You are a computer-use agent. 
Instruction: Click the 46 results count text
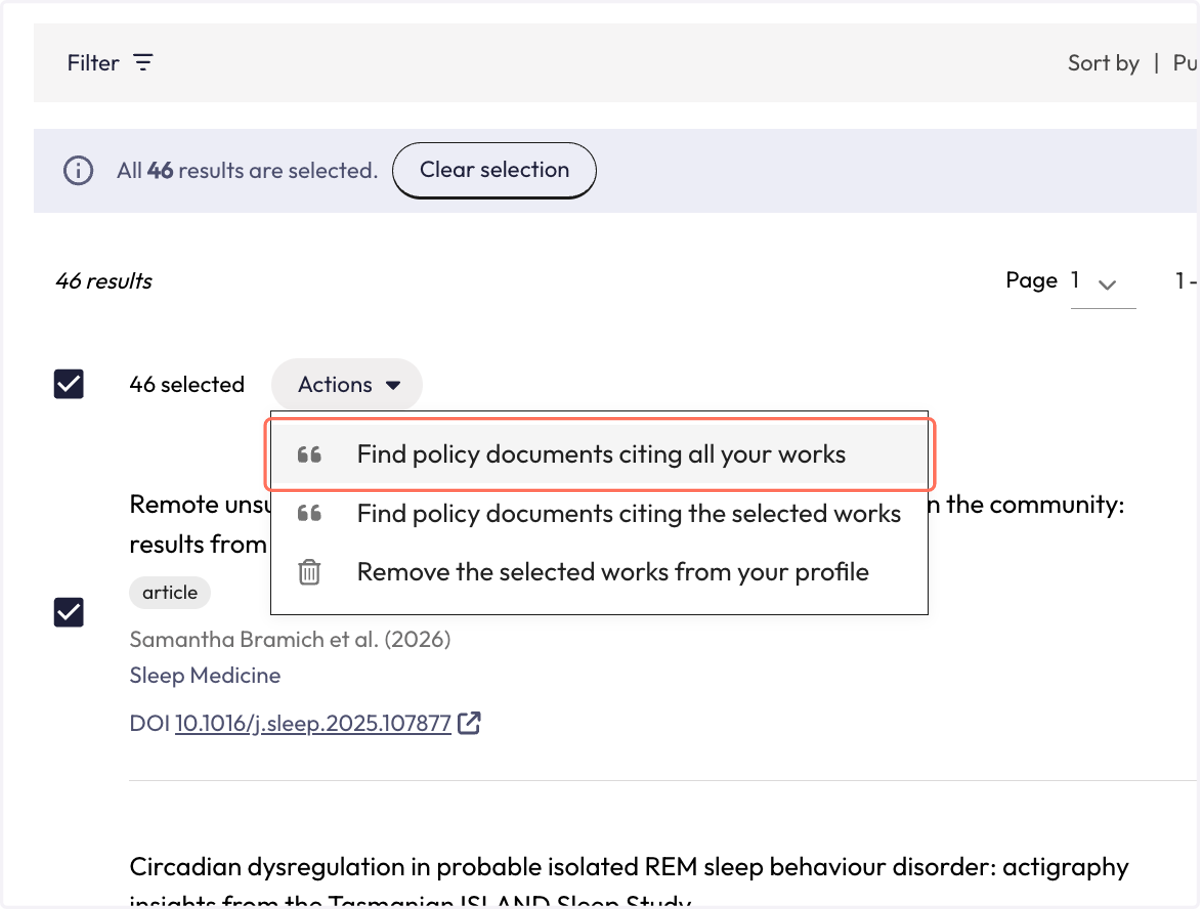pos(104,281)
